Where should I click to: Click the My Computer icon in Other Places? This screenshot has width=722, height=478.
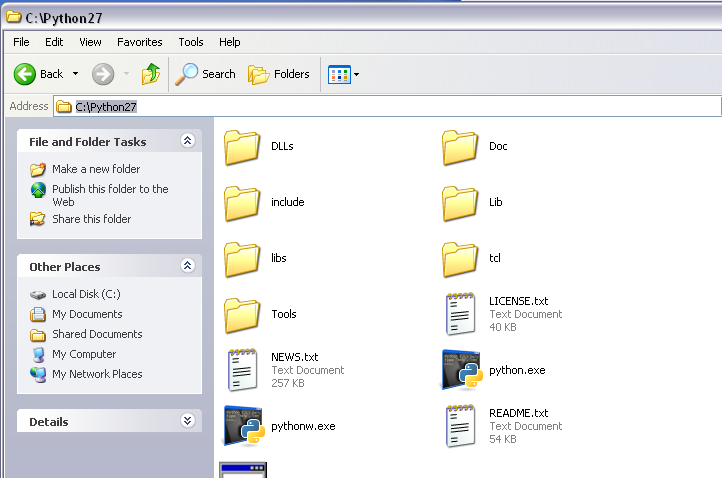[x=38, y=355]
